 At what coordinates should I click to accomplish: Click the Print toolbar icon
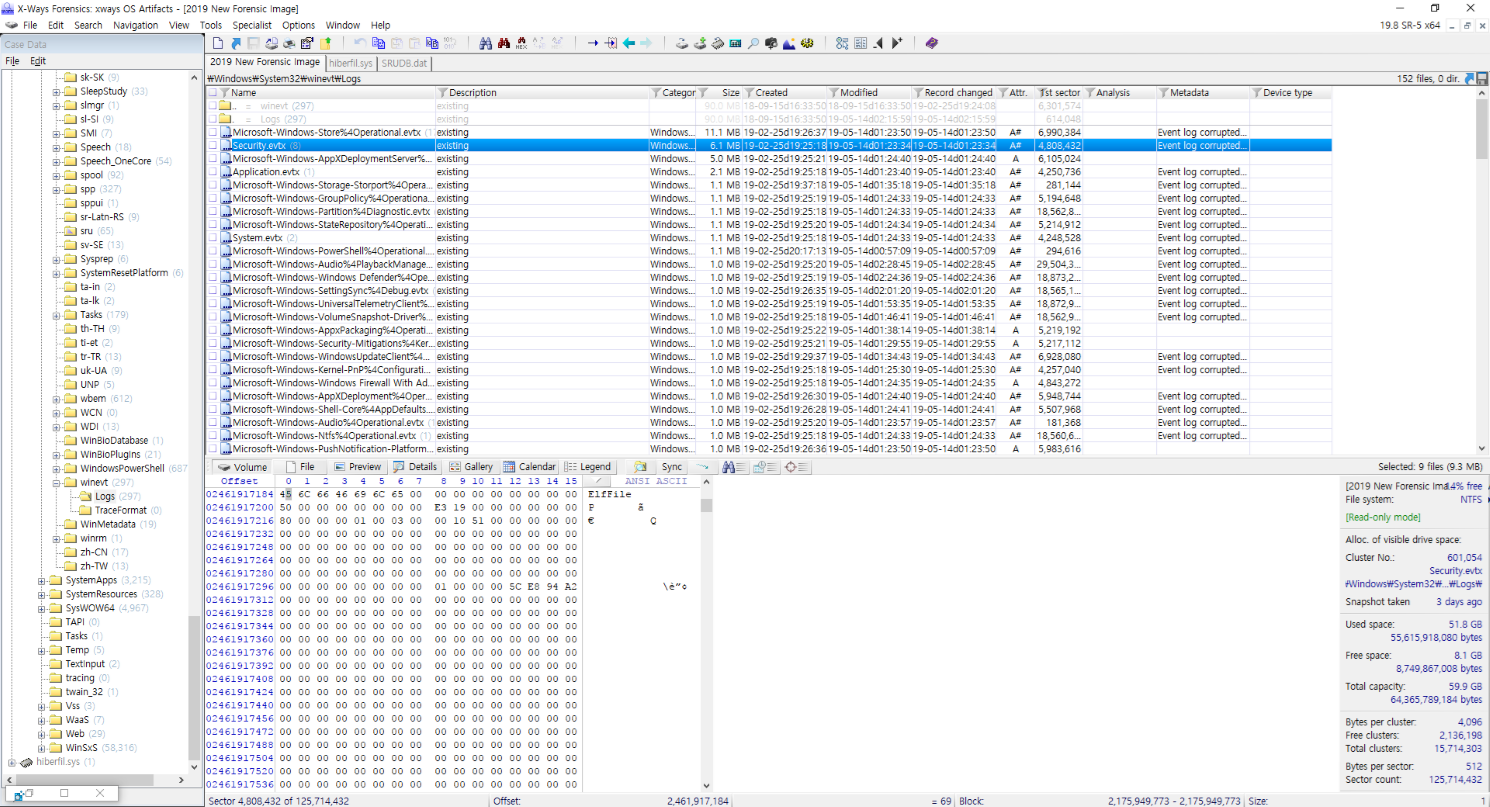(289, 43)
